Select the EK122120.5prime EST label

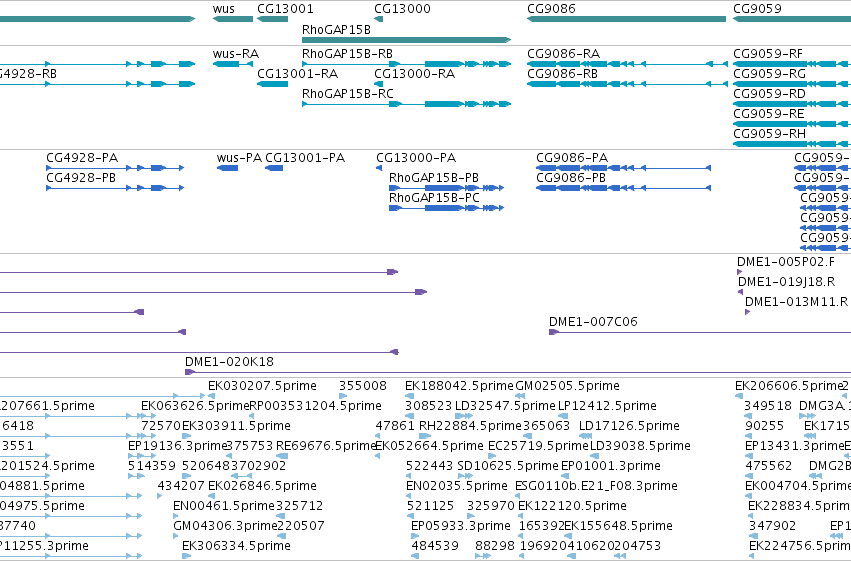[x=572, y=506]
